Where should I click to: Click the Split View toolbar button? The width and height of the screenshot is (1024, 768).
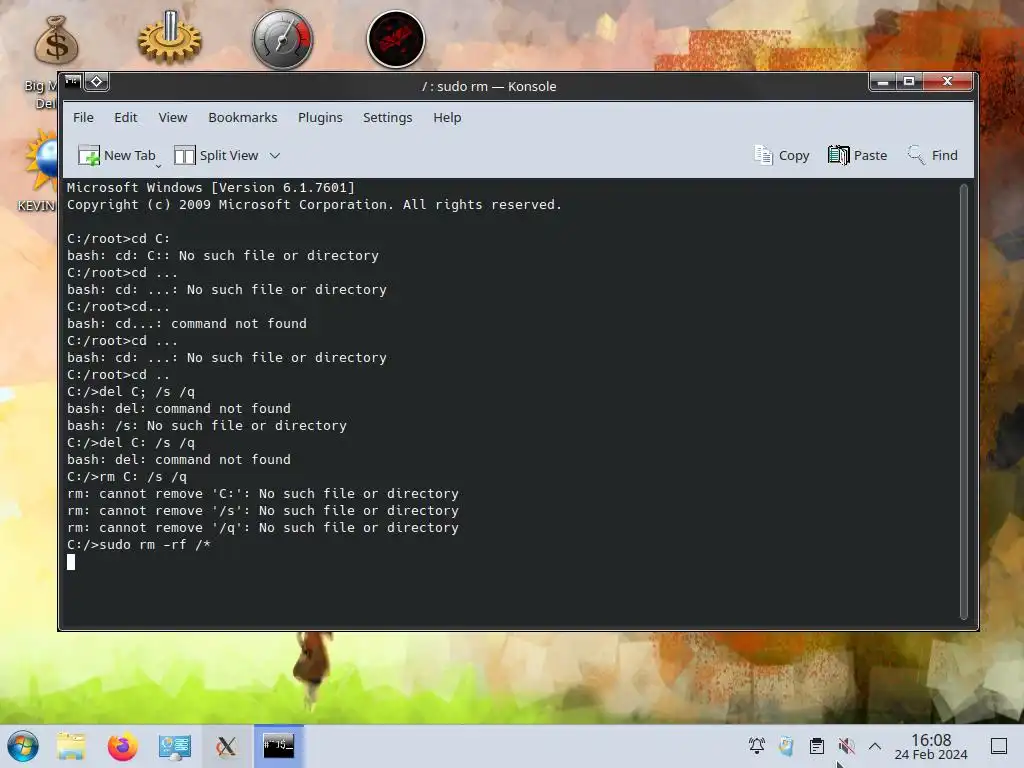217,155
